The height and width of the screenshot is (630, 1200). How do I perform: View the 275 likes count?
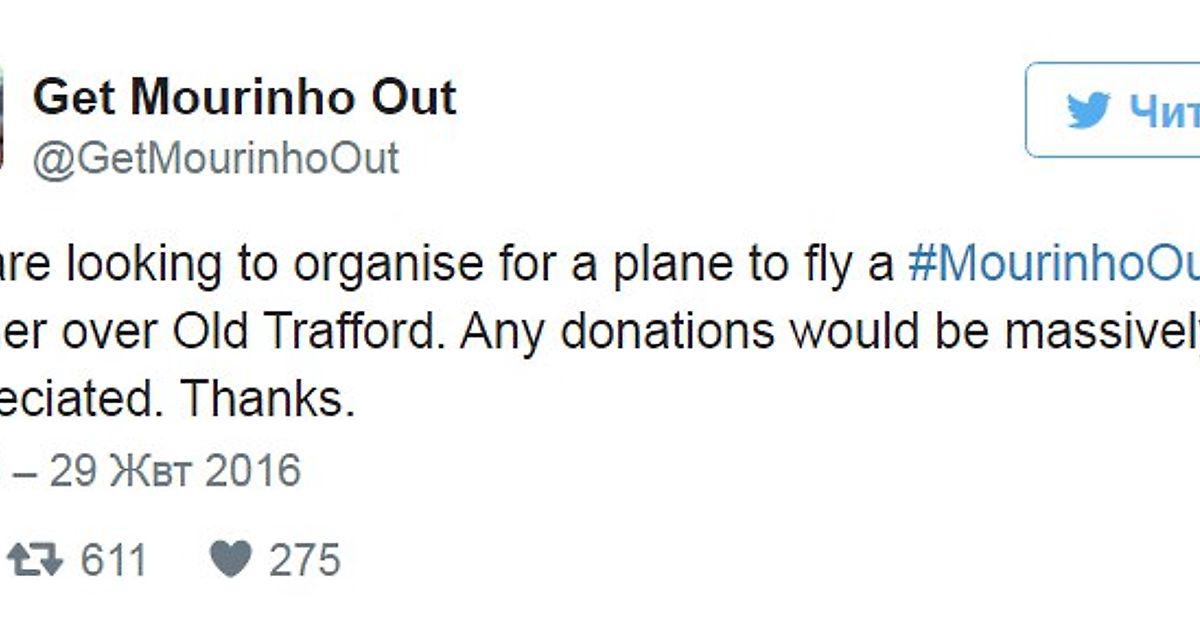point(304,559)
